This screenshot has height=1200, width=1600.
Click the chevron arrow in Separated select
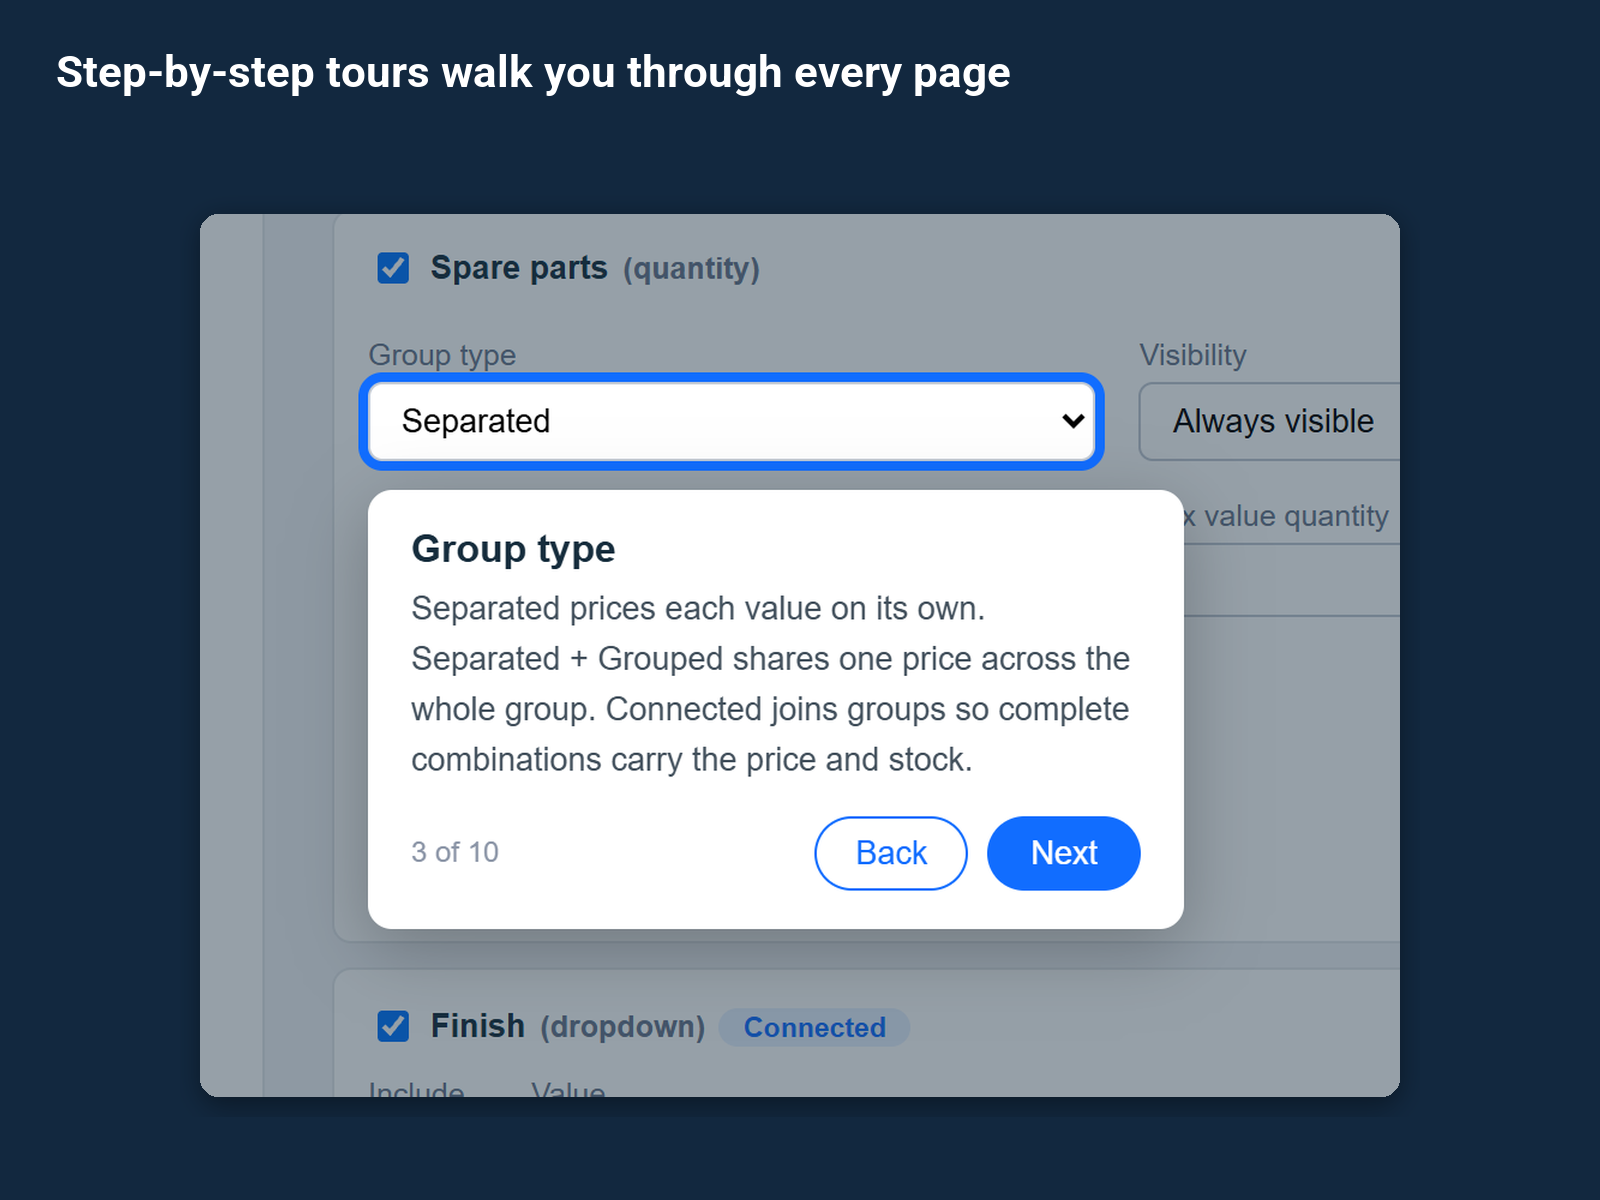point(1073,421)
